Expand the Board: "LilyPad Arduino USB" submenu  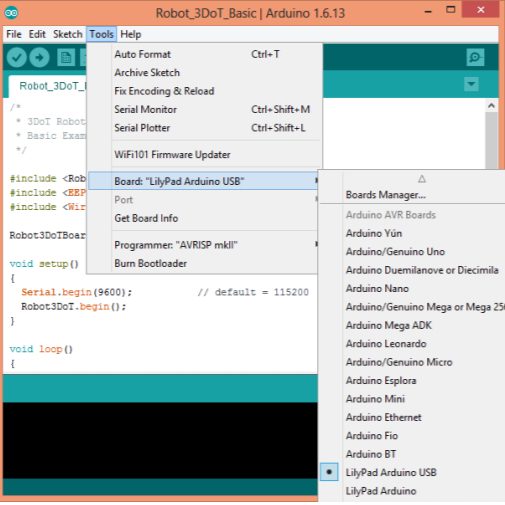tap(203, 181)
